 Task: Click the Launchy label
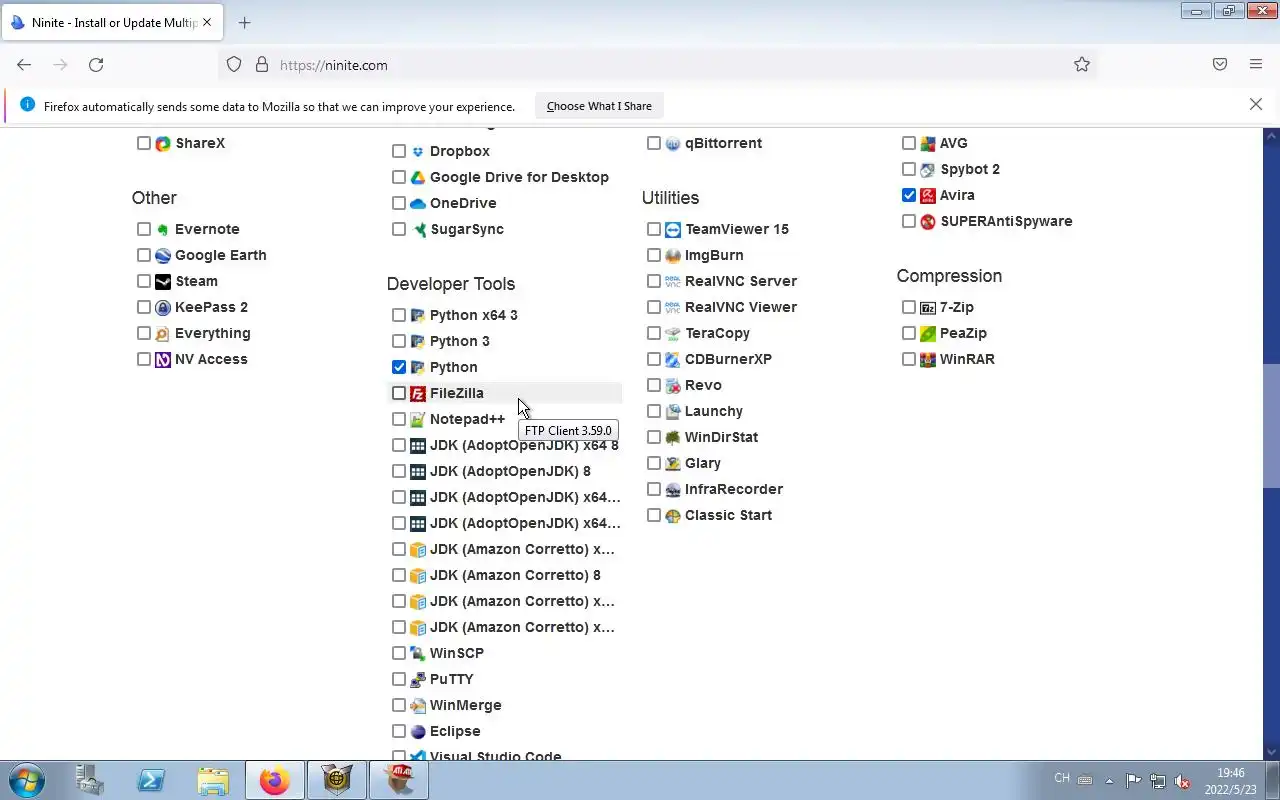pyautogui.click(x=714, y=411)
